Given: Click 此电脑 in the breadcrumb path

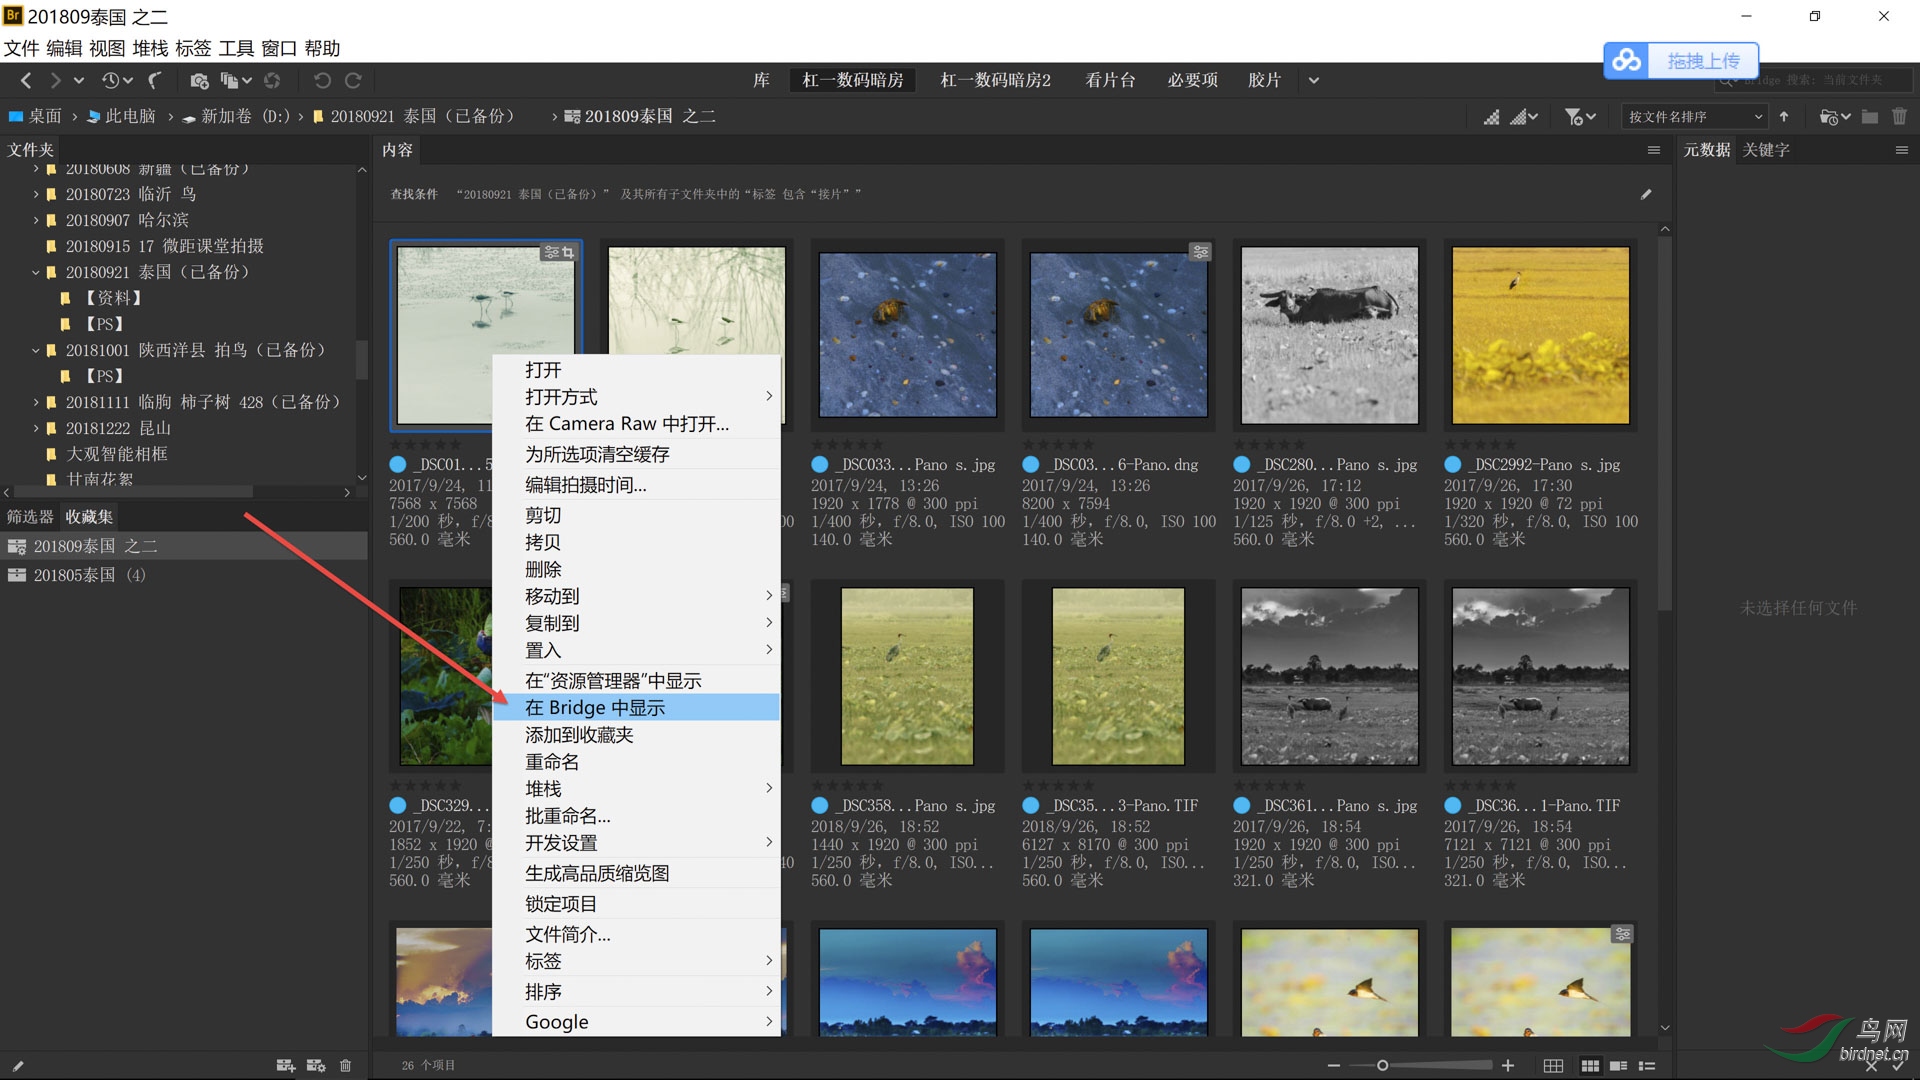Looking at the screenshot, I should tap(130, 116).
